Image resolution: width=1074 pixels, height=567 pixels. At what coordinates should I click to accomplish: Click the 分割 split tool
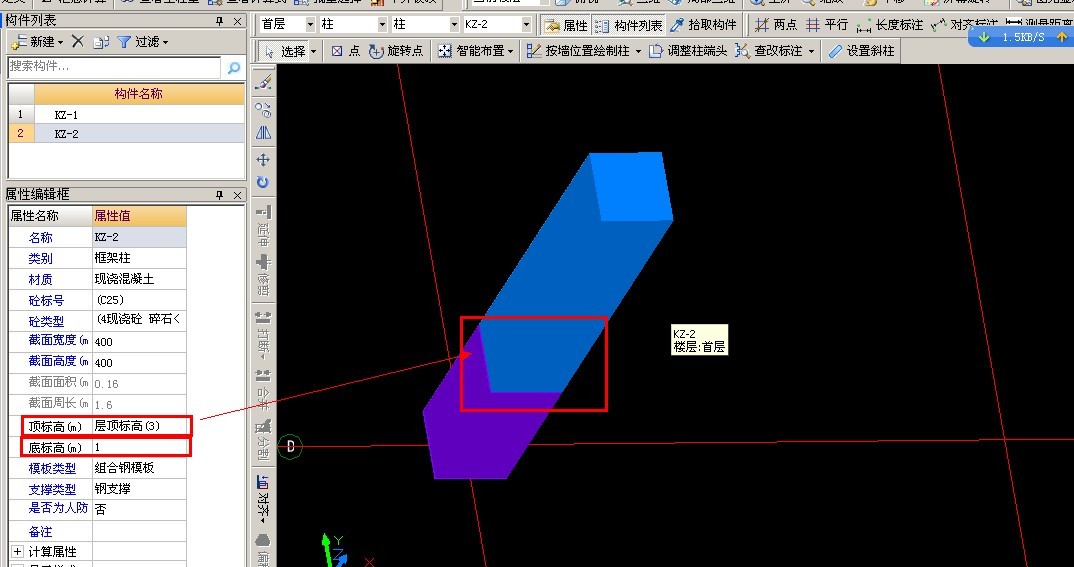point(264,438)
